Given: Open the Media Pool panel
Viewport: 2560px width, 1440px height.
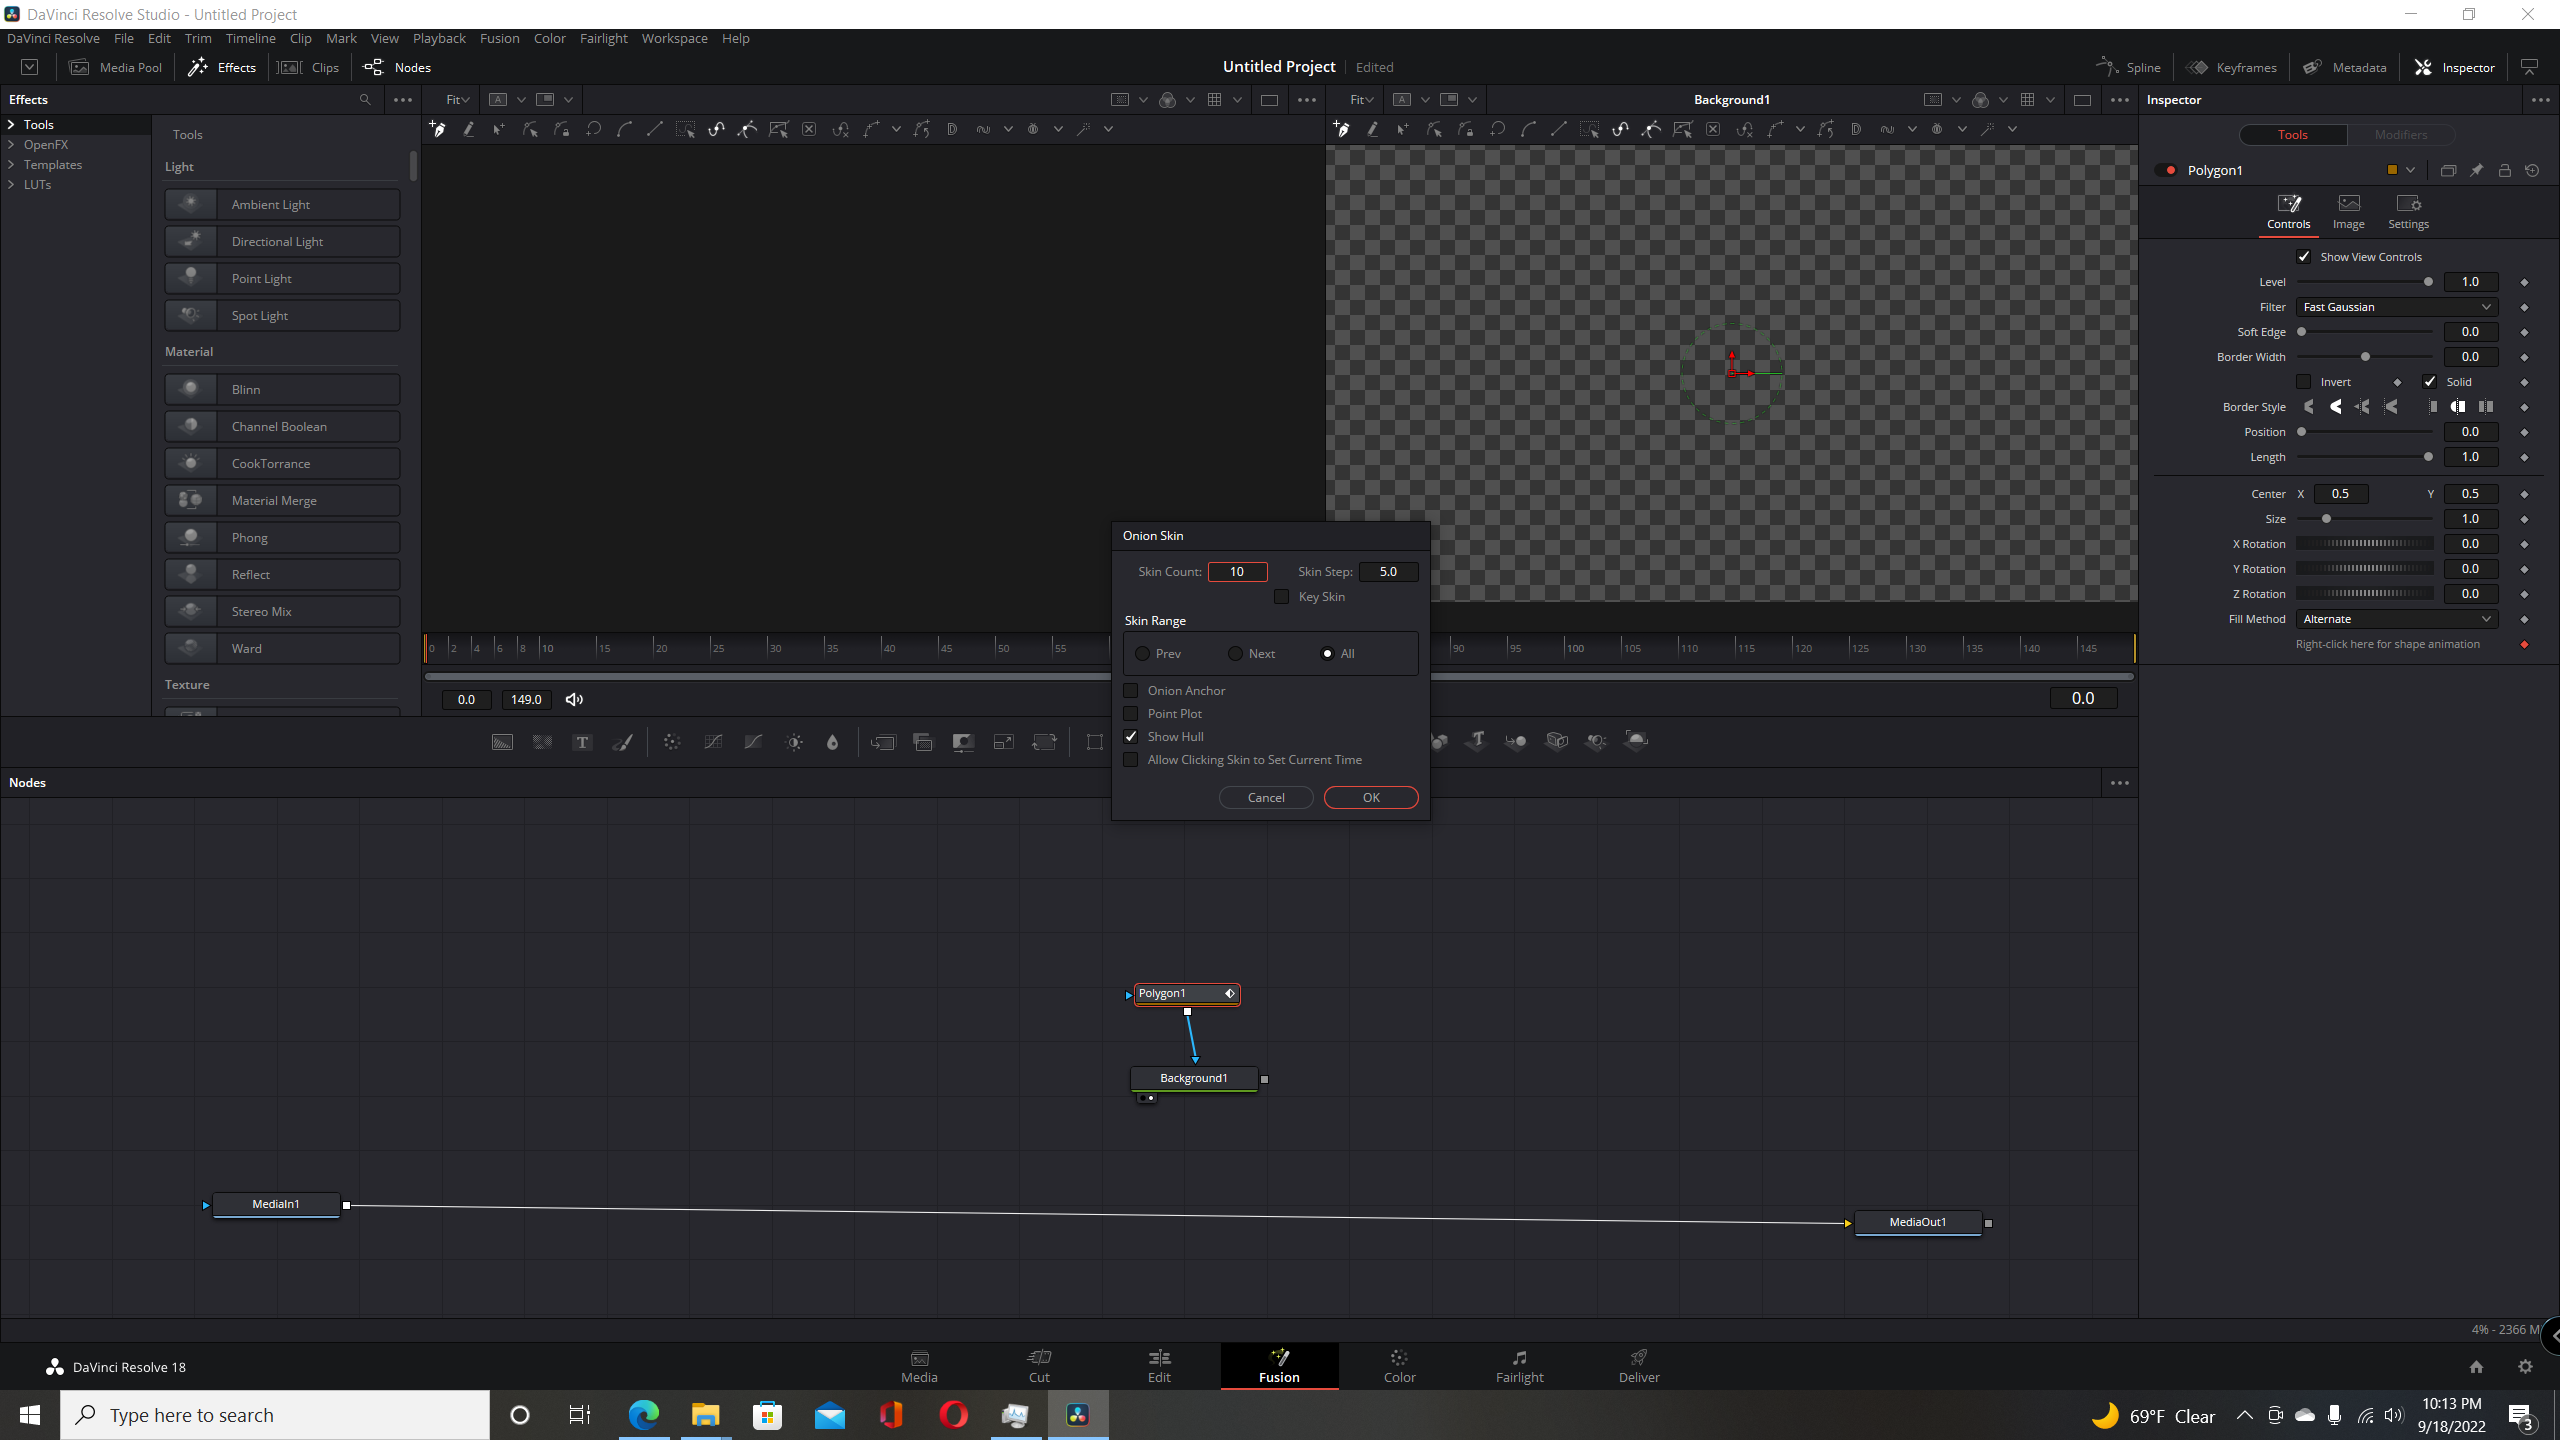Looking at the screenshot, I should [116, 67].
